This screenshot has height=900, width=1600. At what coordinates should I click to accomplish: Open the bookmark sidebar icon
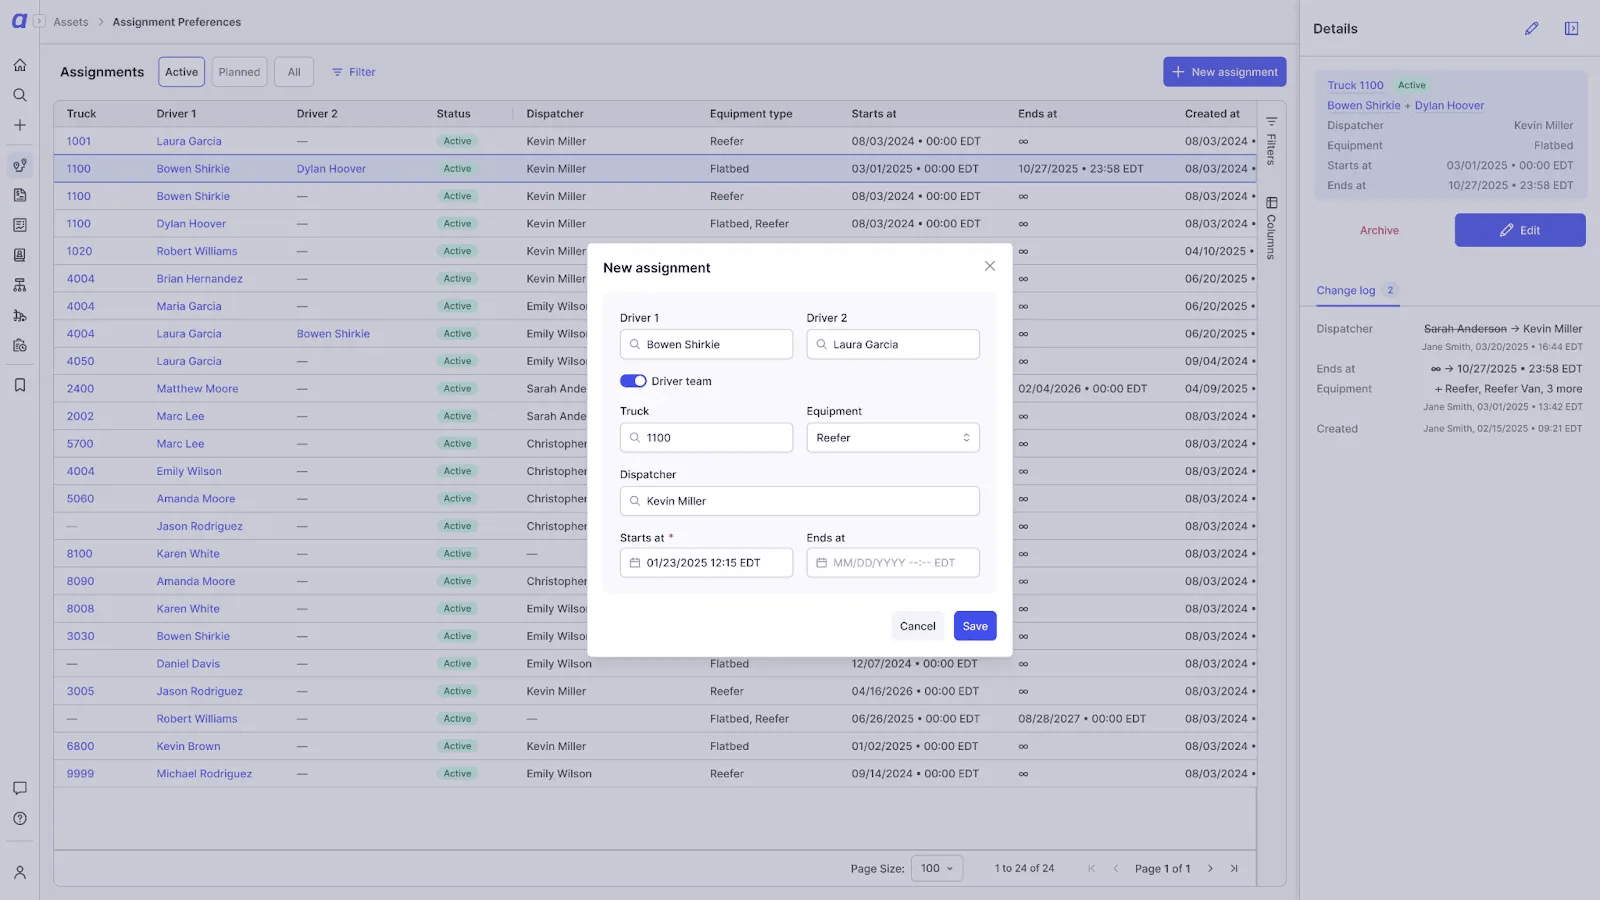(x=19, y=385)
